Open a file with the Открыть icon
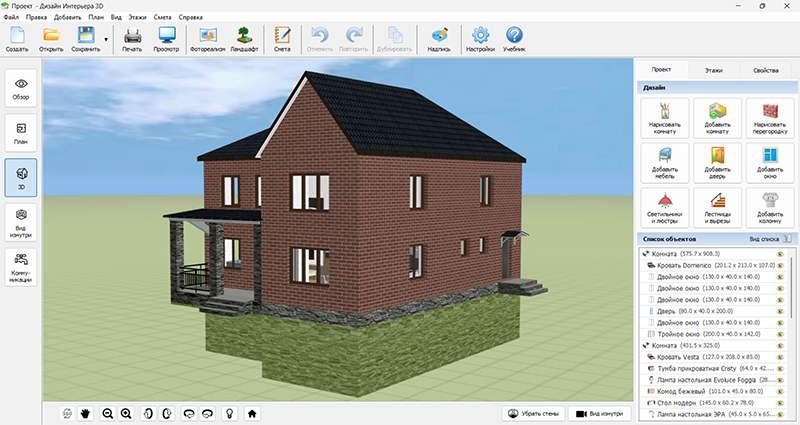Image resolution: width=800 pixels, height=425 pixels. 51,39
